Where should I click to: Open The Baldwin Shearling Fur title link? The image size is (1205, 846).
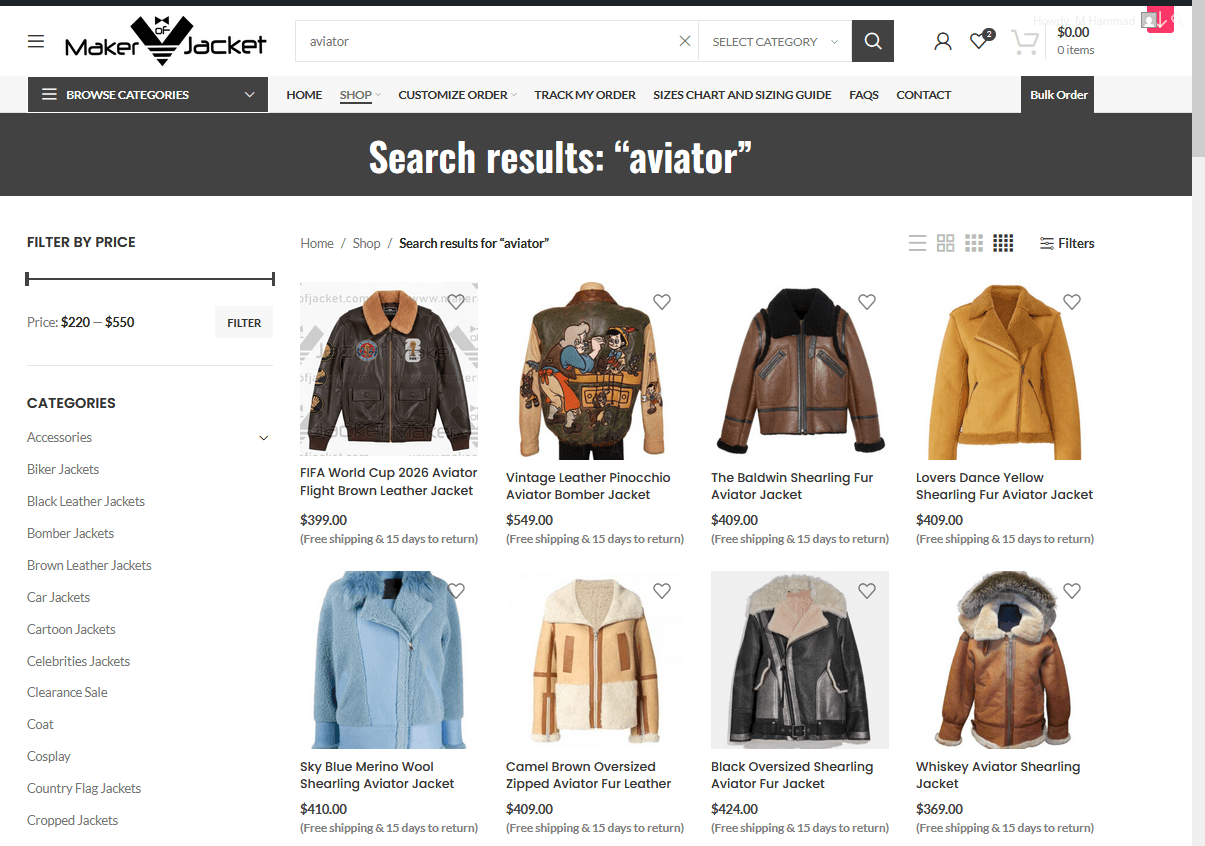click(x=792, y=486)
